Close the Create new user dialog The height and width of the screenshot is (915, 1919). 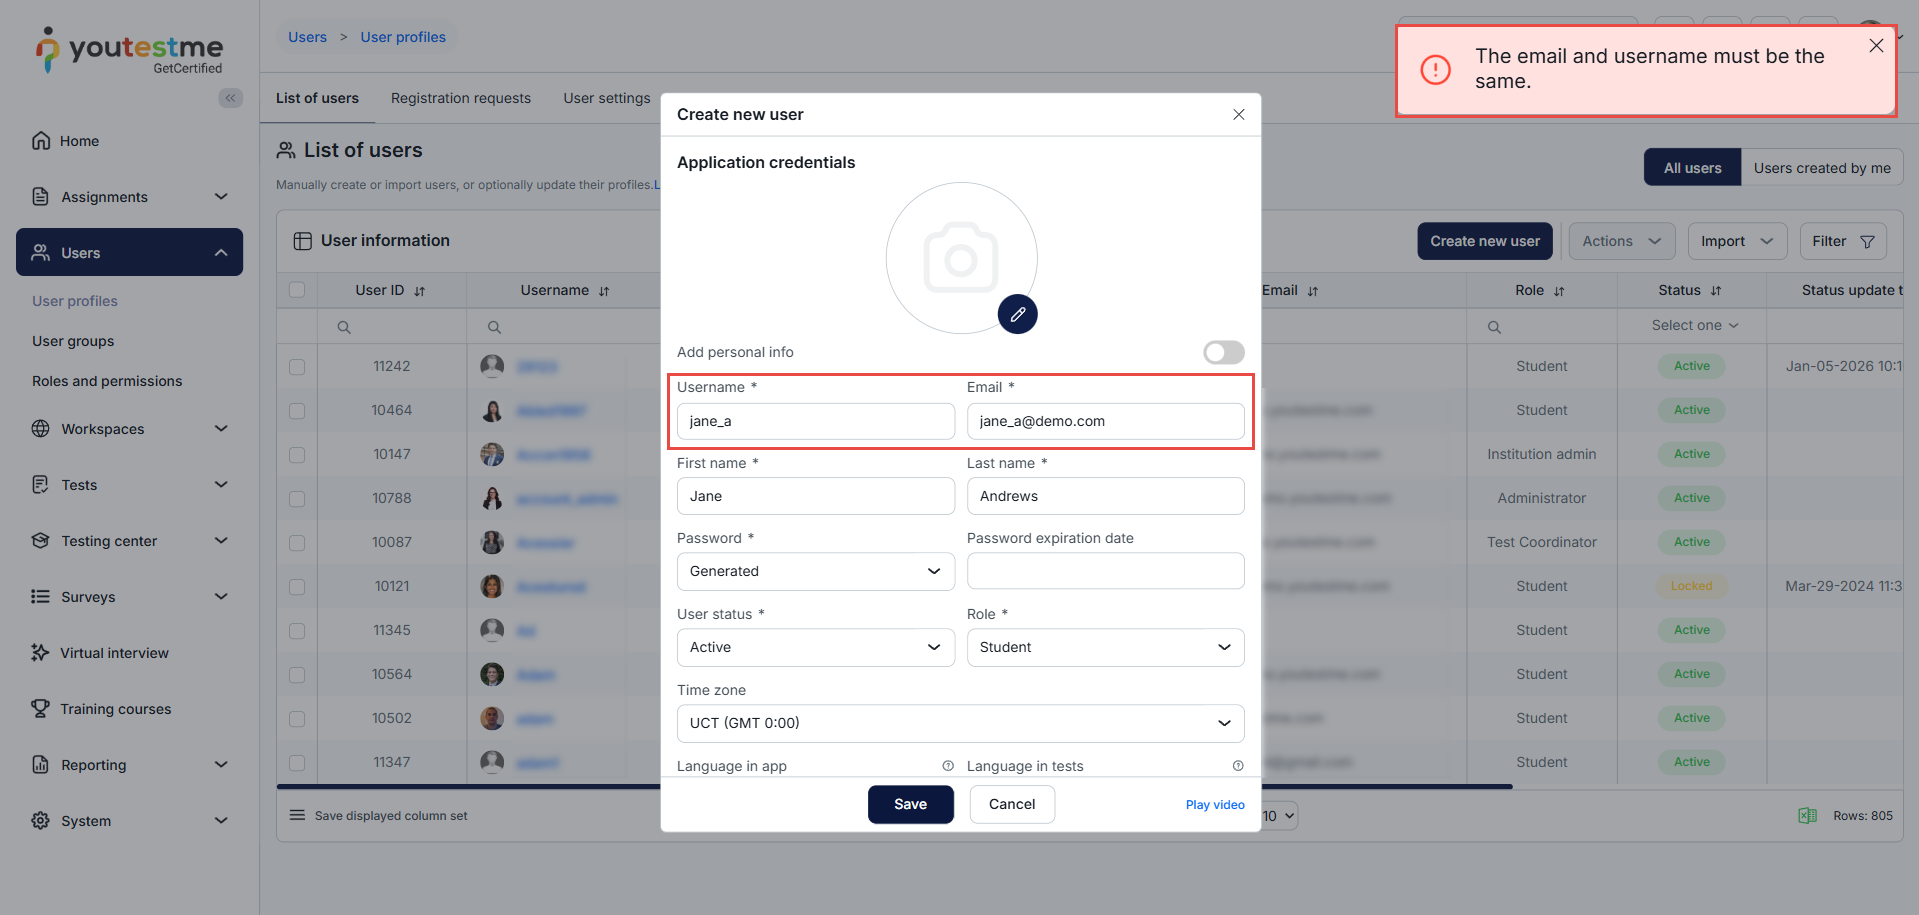tap(1239, 114)
